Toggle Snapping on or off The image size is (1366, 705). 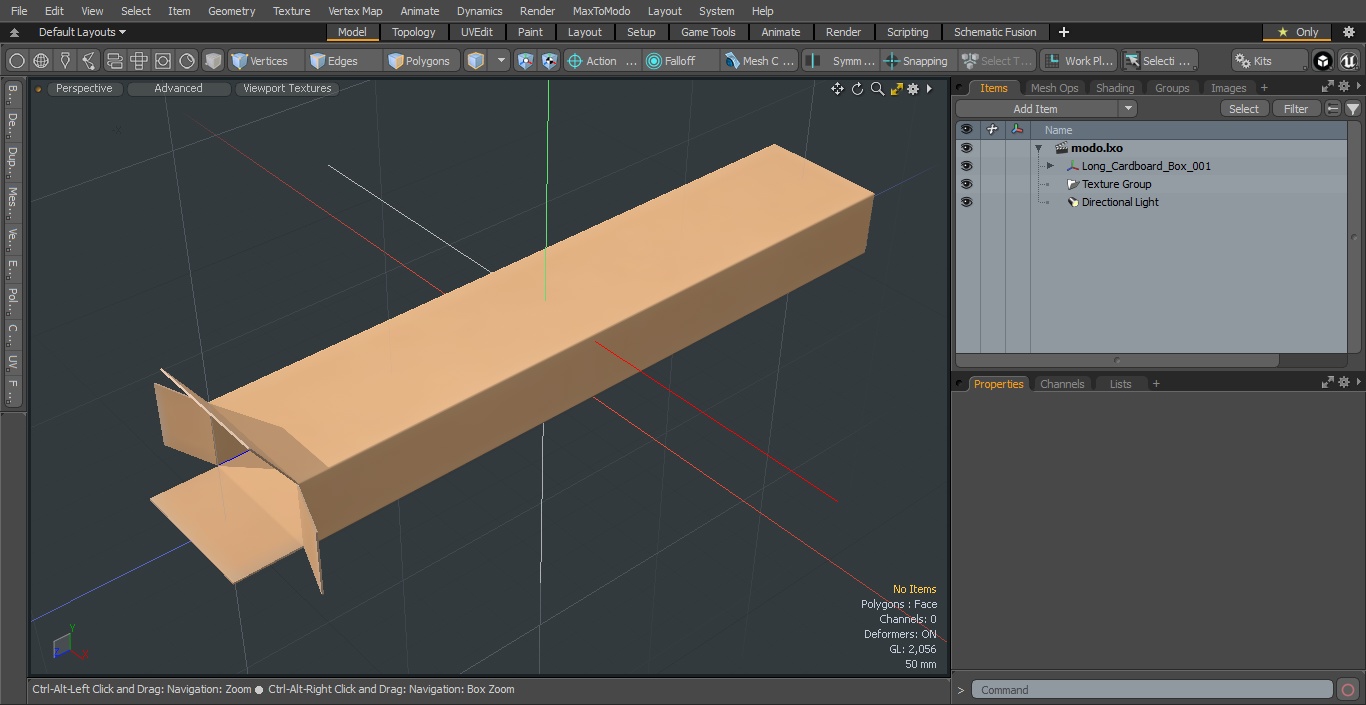(x=917, y=61)
